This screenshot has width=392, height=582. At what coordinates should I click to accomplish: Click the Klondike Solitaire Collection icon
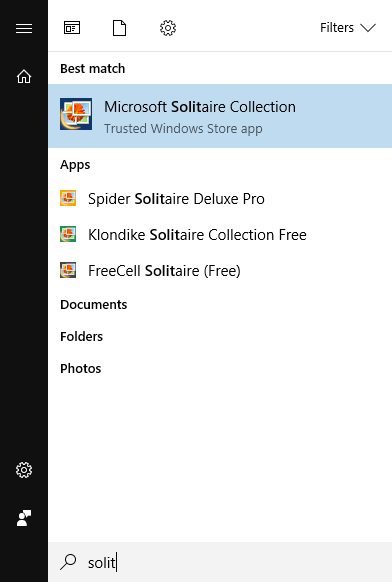[68, 234]
